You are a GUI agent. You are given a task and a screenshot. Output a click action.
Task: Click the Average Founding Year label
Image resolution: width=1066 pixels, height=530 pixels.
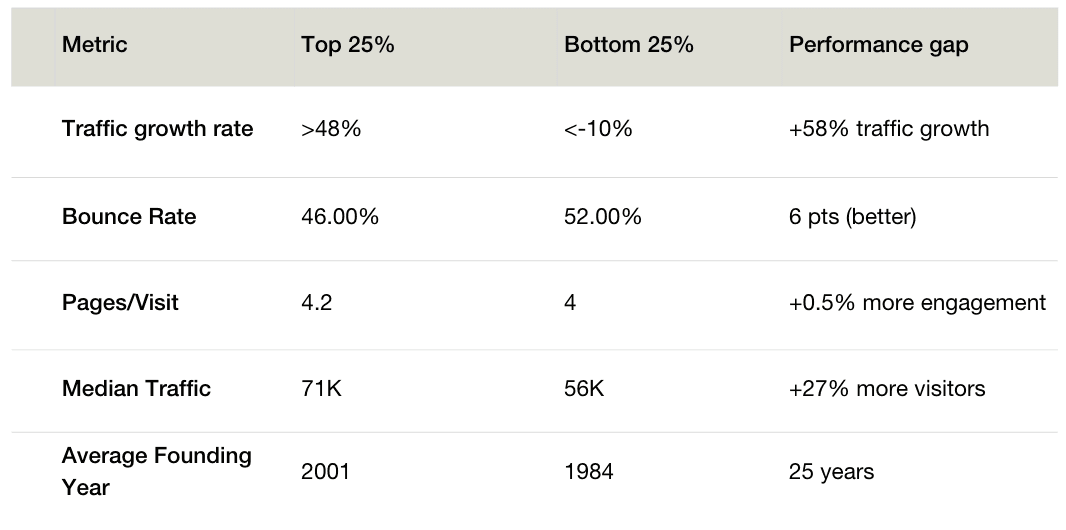click(156, 471)
